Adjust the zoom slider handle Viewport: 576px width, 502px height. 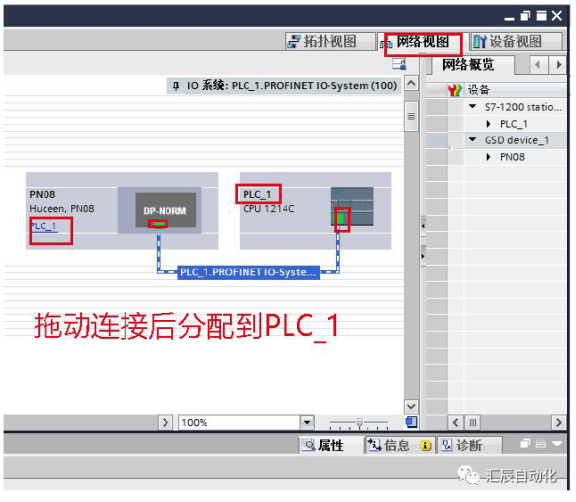click(360, 422)
